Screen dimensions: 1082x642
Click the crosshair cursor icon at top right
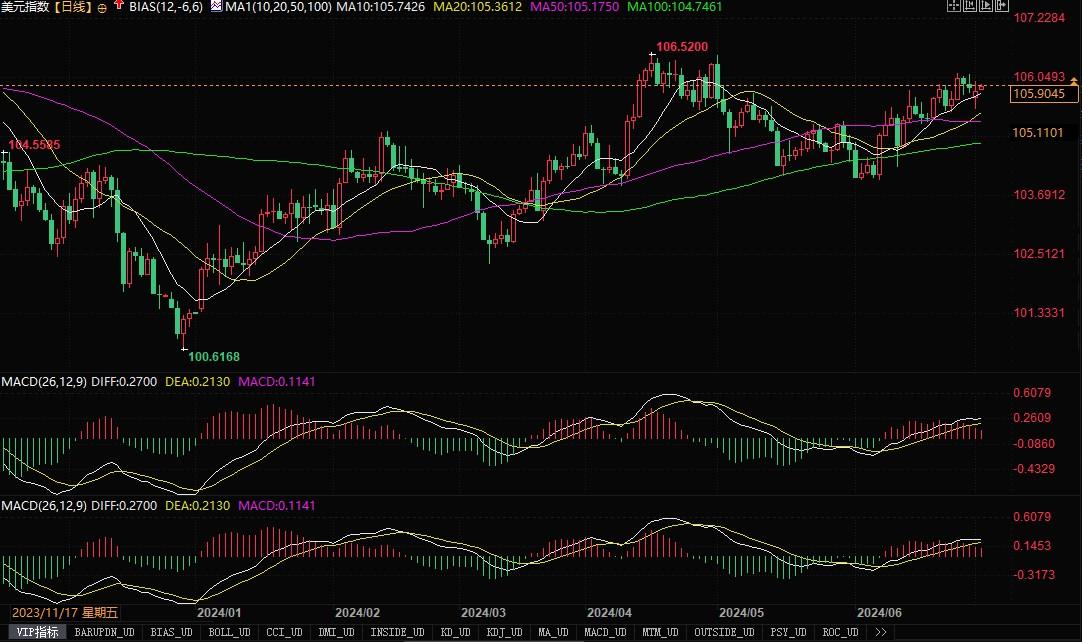[953, 6]
